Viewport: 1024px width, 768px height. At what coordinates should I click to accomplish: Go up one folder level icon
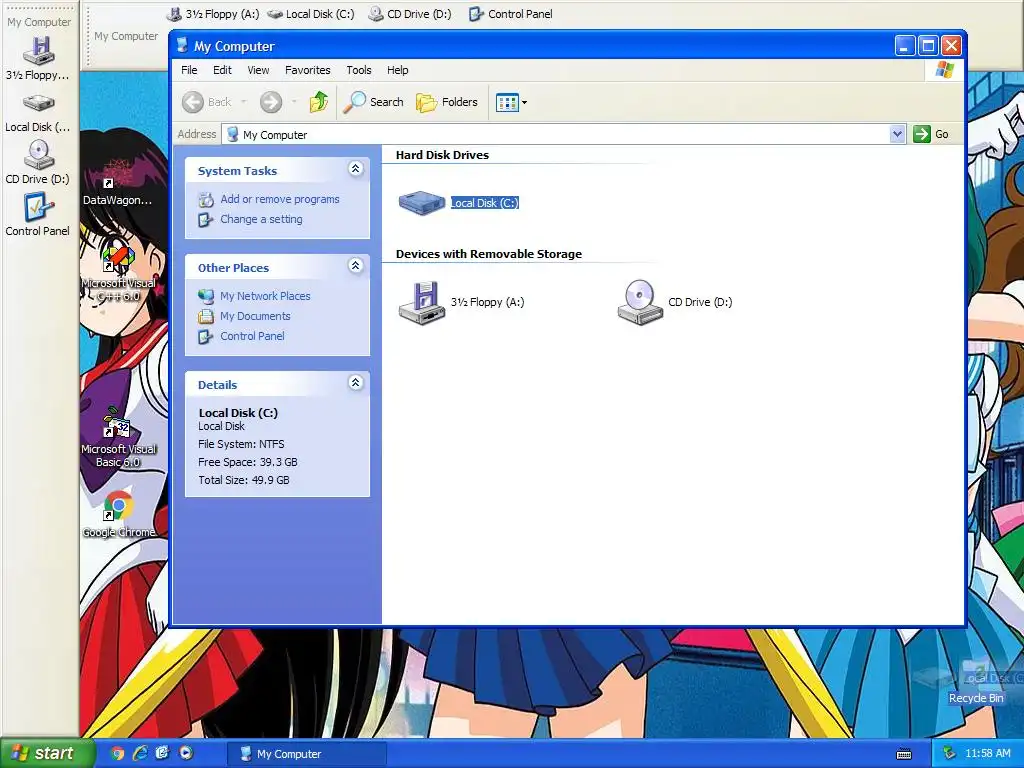[319, 102]
